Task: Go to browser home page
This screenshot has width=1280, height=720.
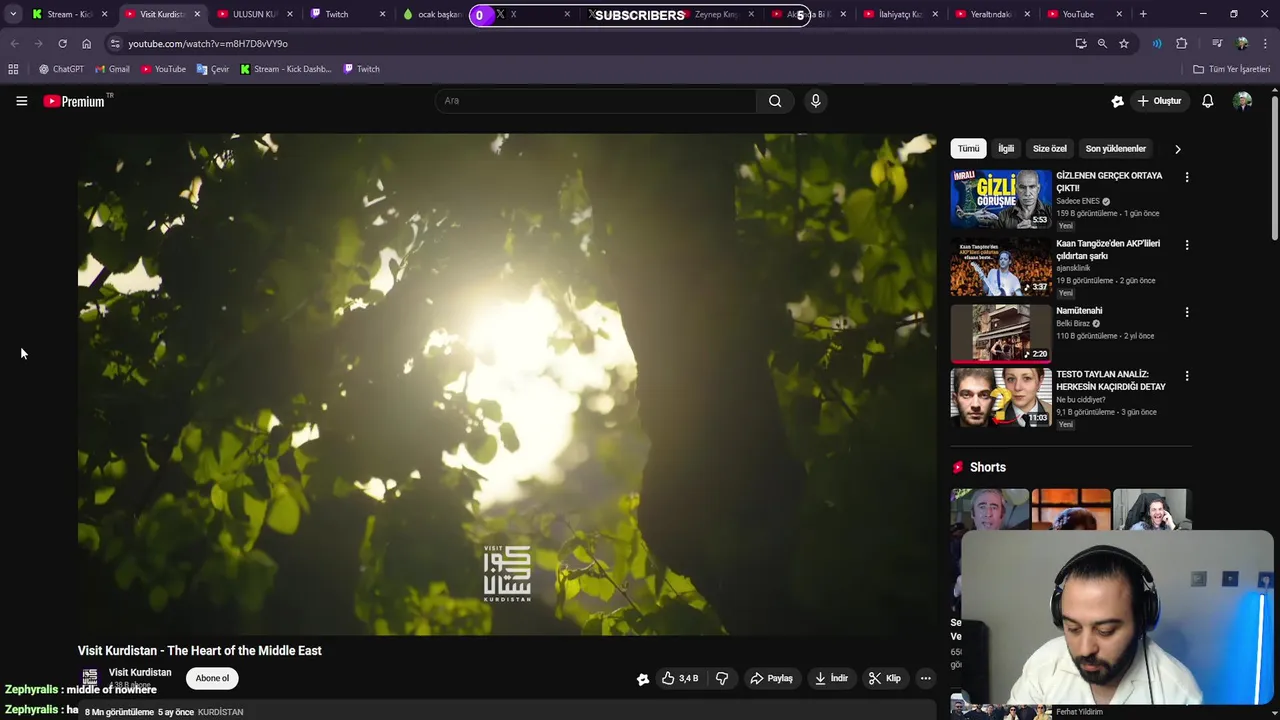Action: pyautogui.click(x=86, y=44)
